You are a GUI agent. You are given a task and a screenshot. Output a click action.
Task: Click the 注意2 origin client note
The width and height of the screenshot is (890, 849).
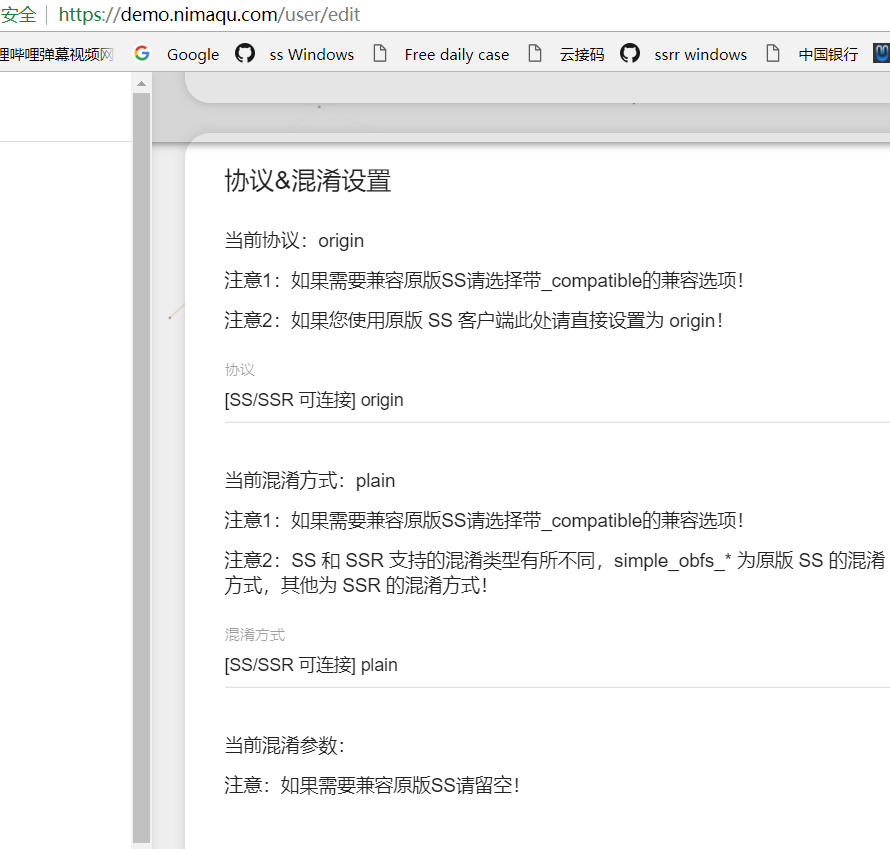click(x=474, y=321)
